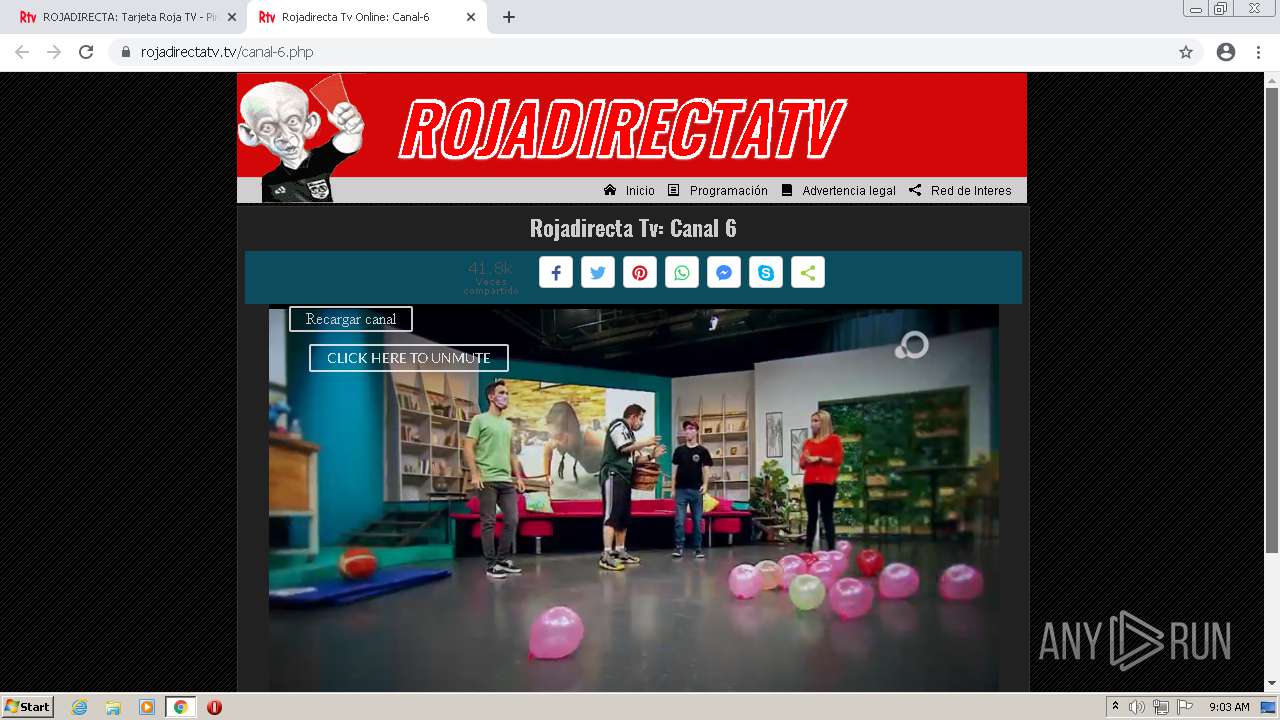Open a new browser tab
Image resolution: width=1280 pixels, height=720 pixels.
coord(509,17)
